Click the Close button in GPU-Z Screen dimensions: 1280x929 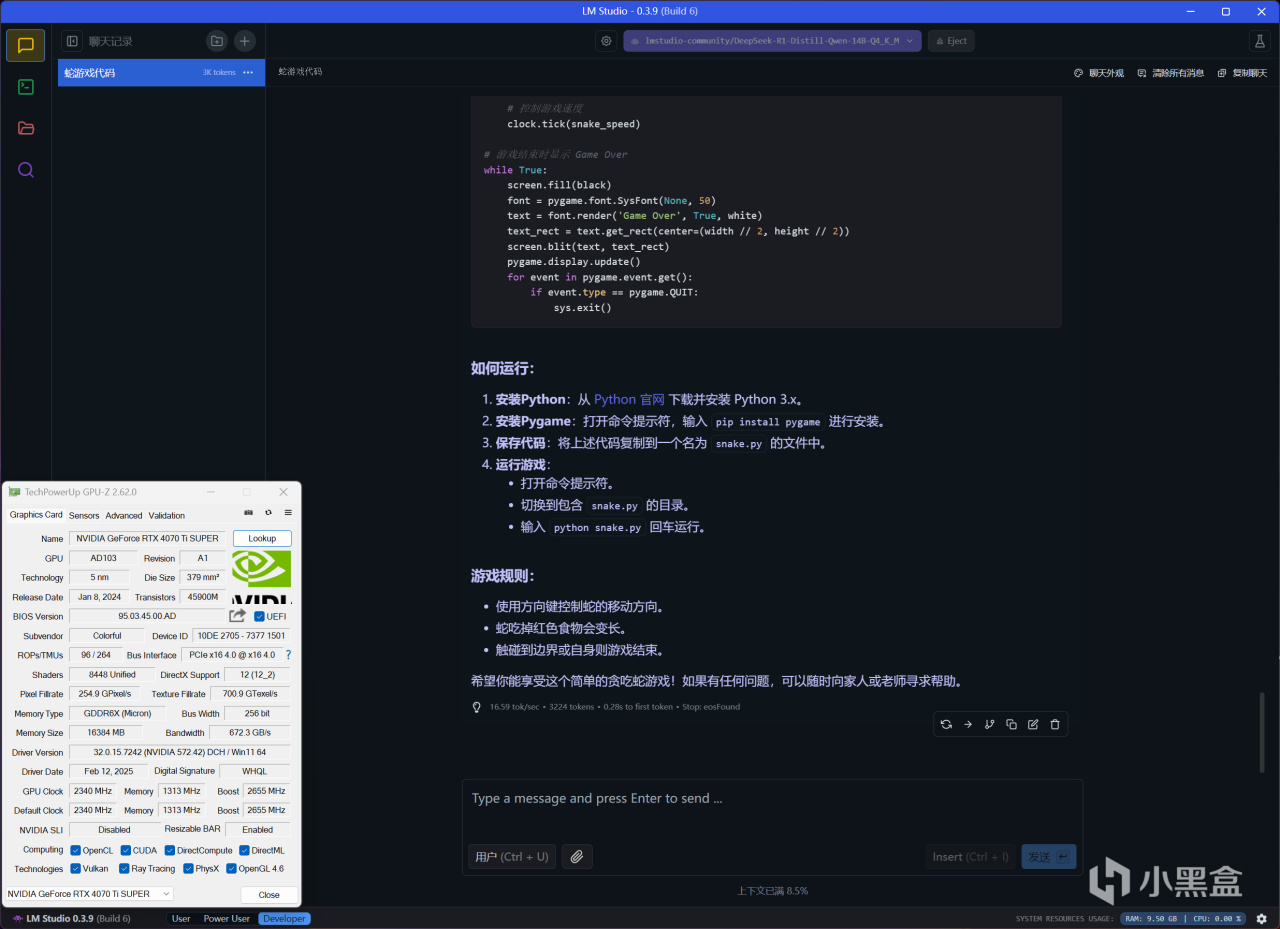pyautogui.click(x=269, y=895)
